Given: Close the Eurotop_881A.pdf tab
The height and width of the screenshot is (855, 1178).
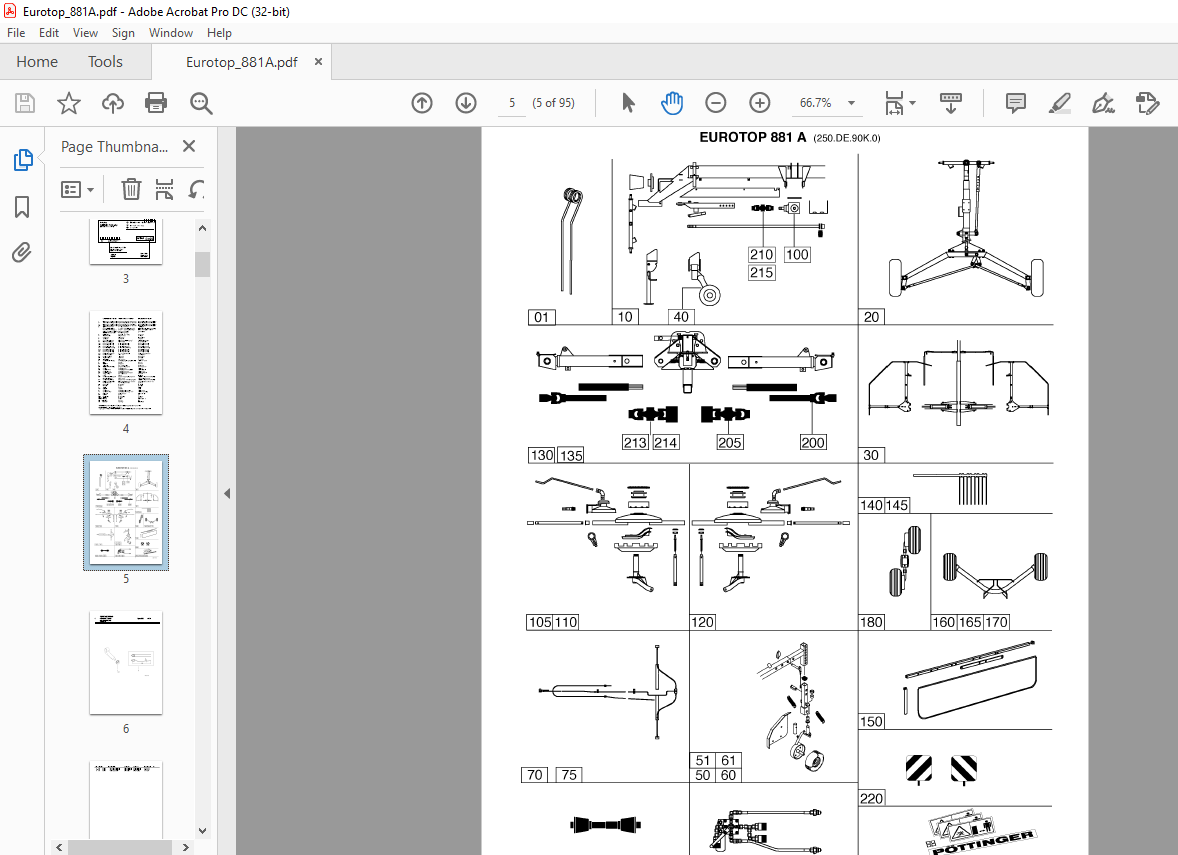Looking at the screenshot, I should tap(319, 62).
